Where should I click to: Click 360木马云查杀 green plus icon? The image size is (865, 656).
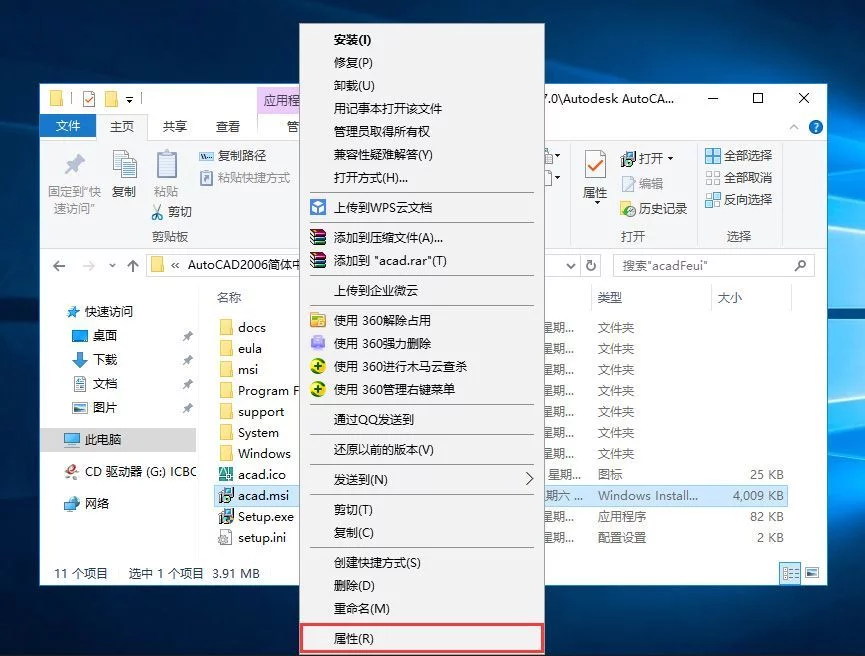[318, 366]
